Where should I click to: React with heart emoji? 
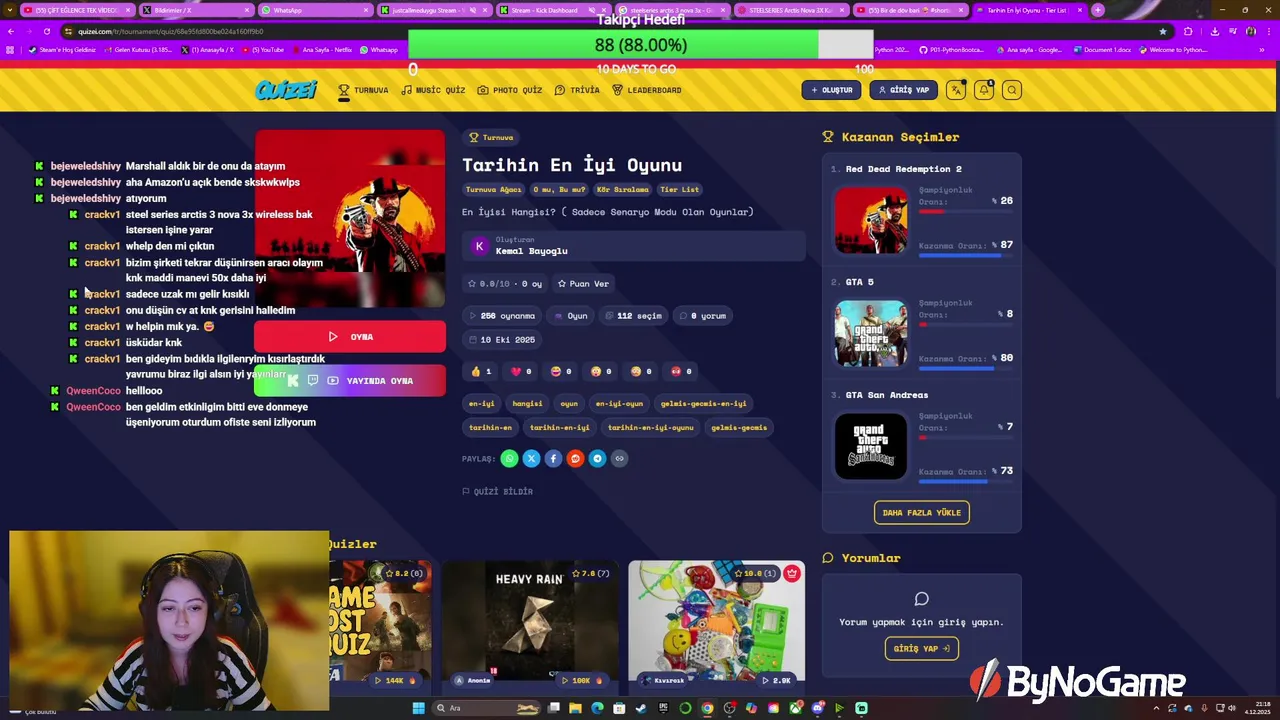tap(521, 371)
